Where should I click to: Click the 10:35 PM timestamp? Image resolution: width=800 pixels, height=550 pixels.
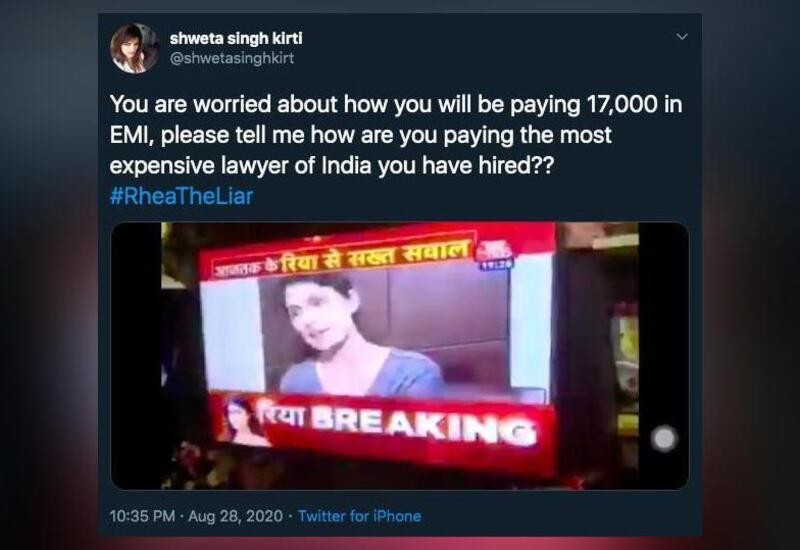pos(142,516)
